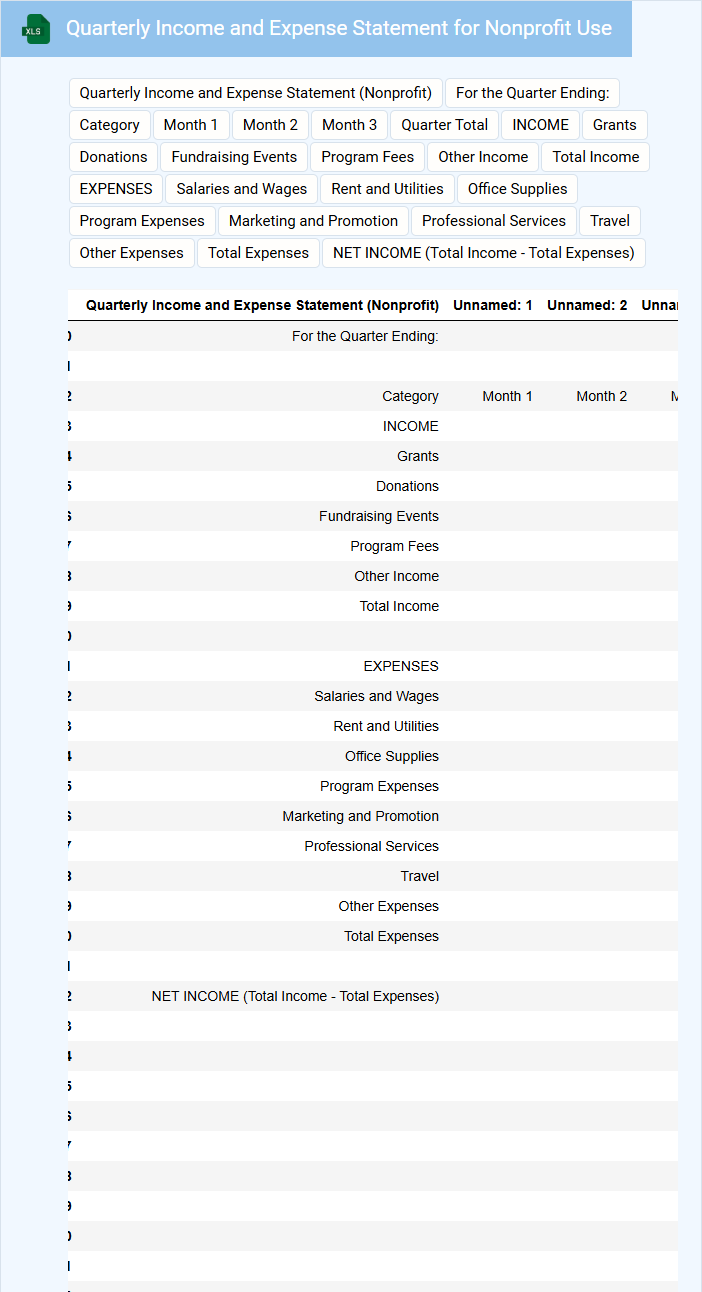702x1292 pixels.
Task: Click the Office Supplies tag
Action: 517,189
